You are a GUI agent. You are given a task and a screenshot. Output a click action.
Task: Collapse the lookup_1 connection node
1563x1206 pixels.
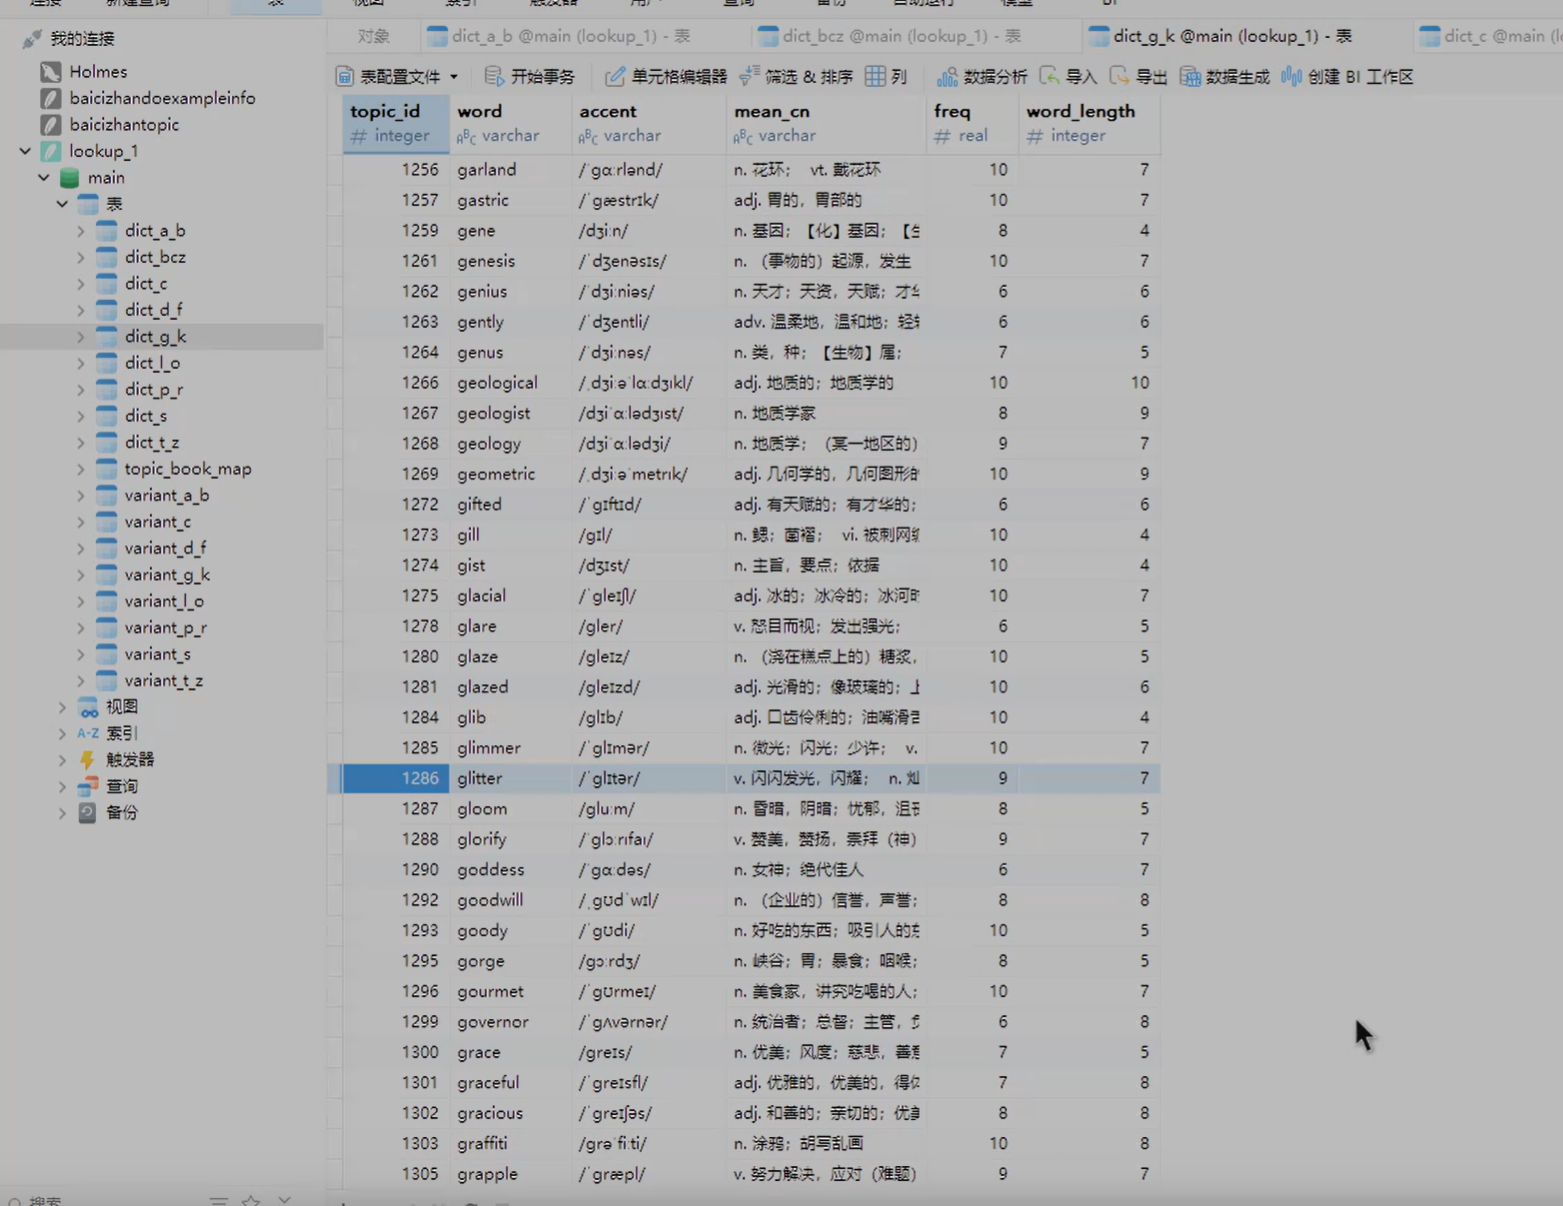(25, 151)
